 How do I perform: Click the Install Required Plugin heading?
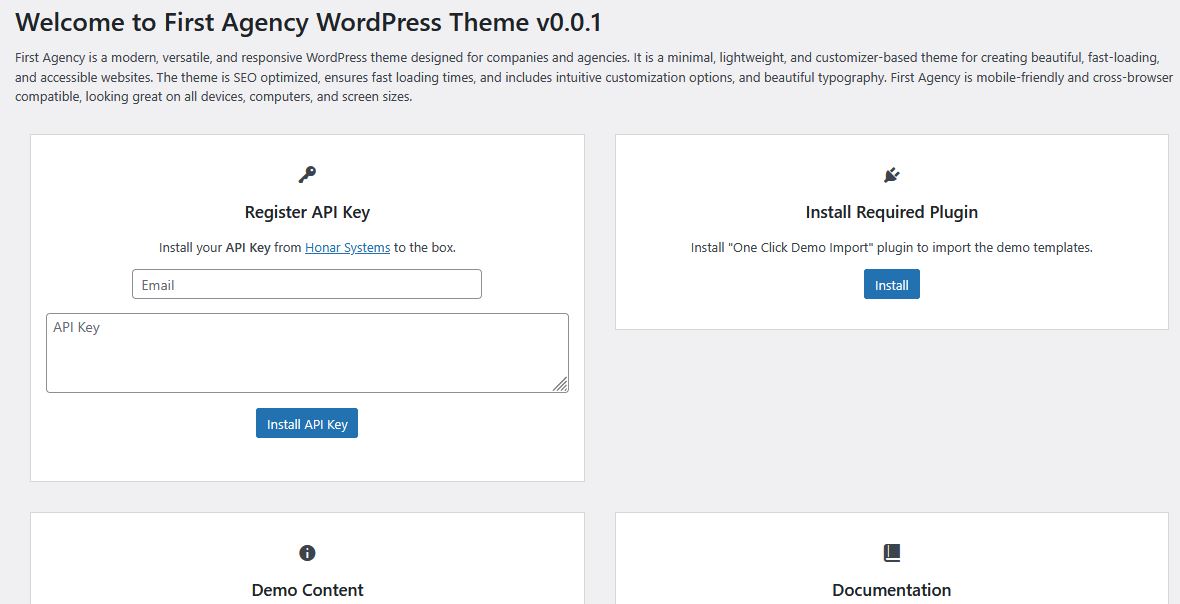point(892,212)
